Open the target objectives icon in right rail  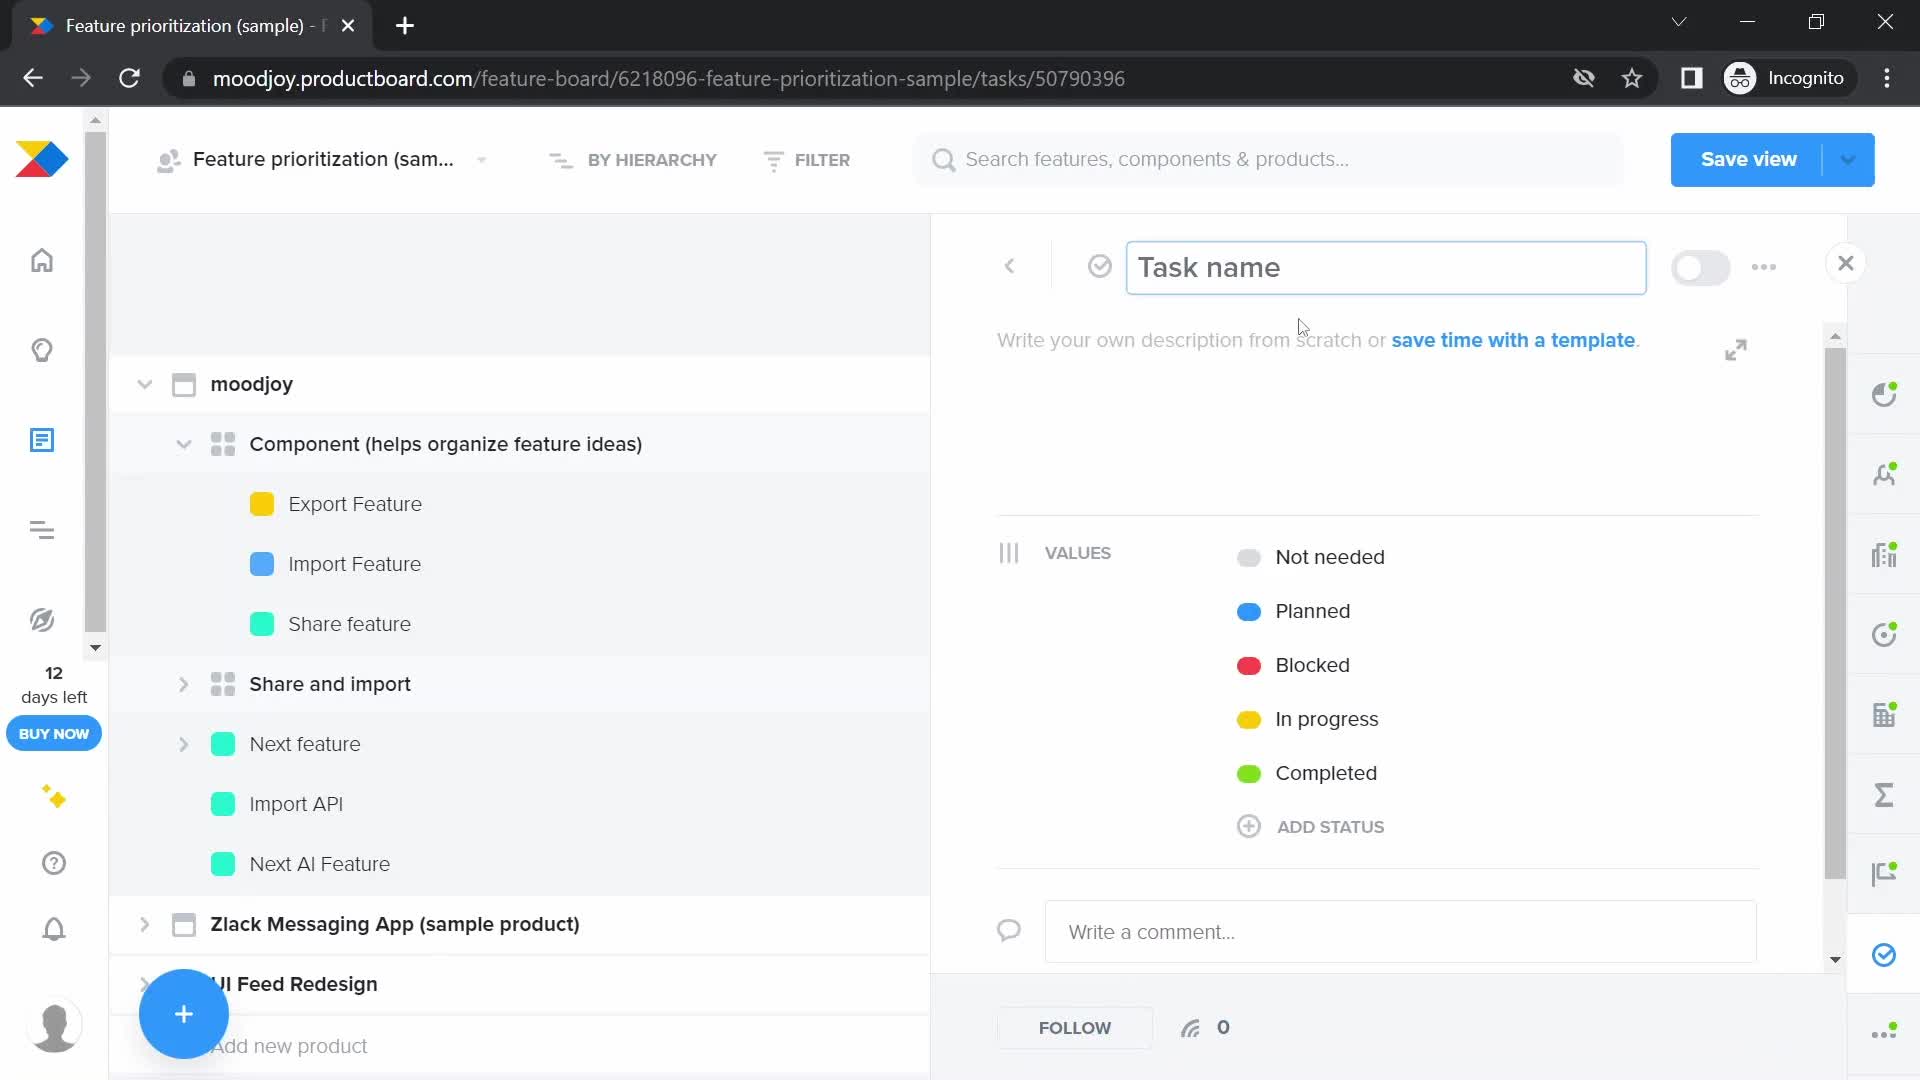coord(1884,634)
